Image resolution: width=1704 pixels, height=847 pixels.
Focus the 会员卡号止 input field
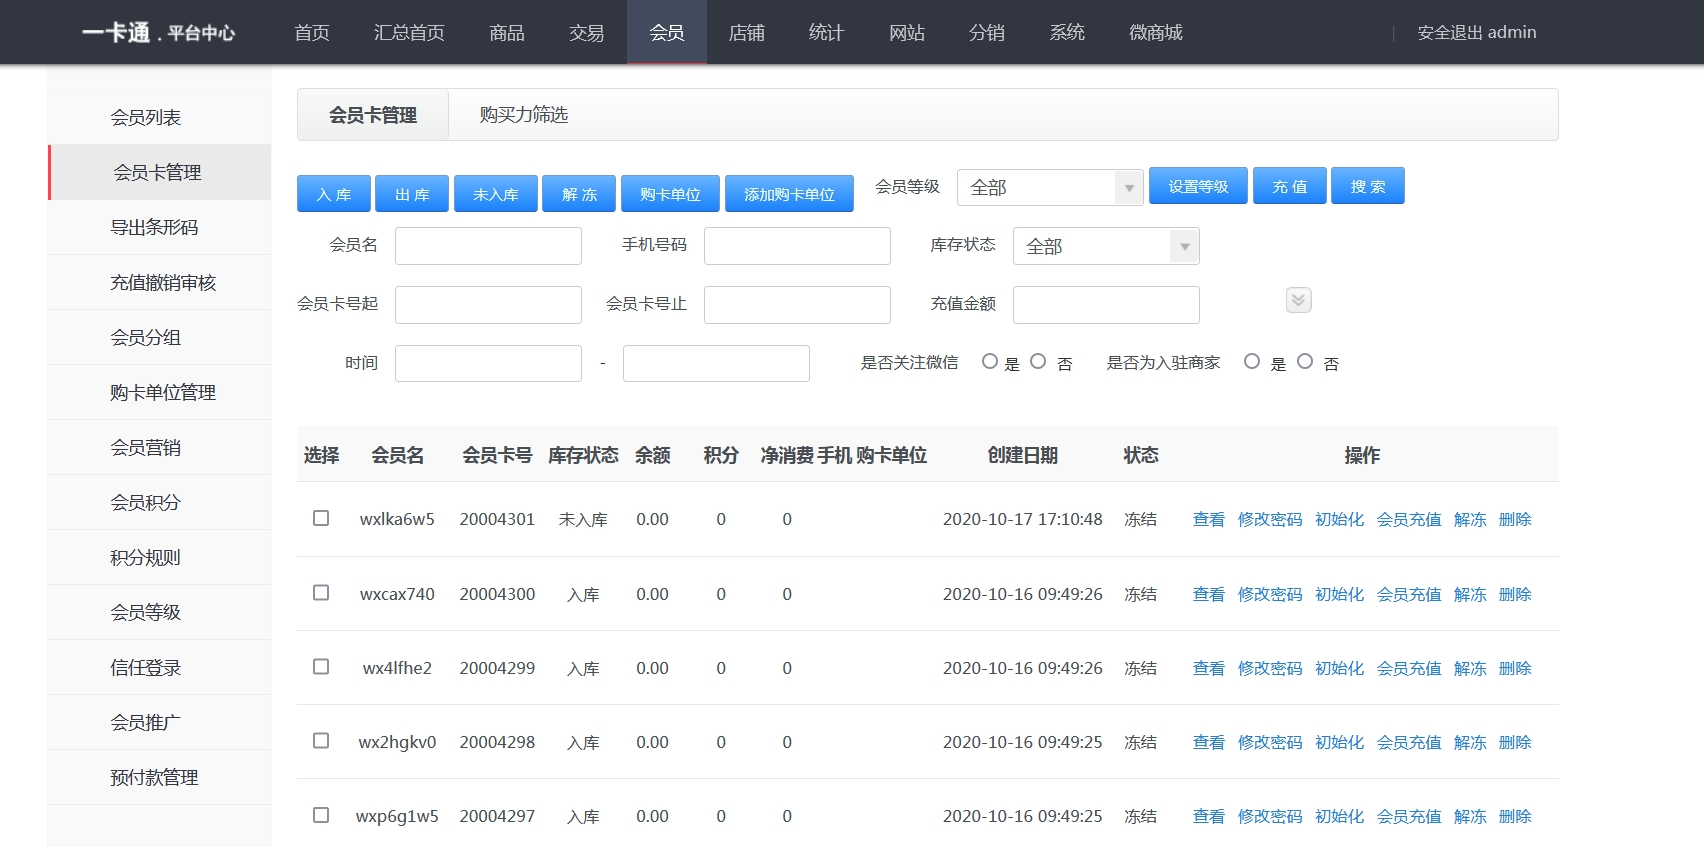pyautogui.click(x=797, y=305)
